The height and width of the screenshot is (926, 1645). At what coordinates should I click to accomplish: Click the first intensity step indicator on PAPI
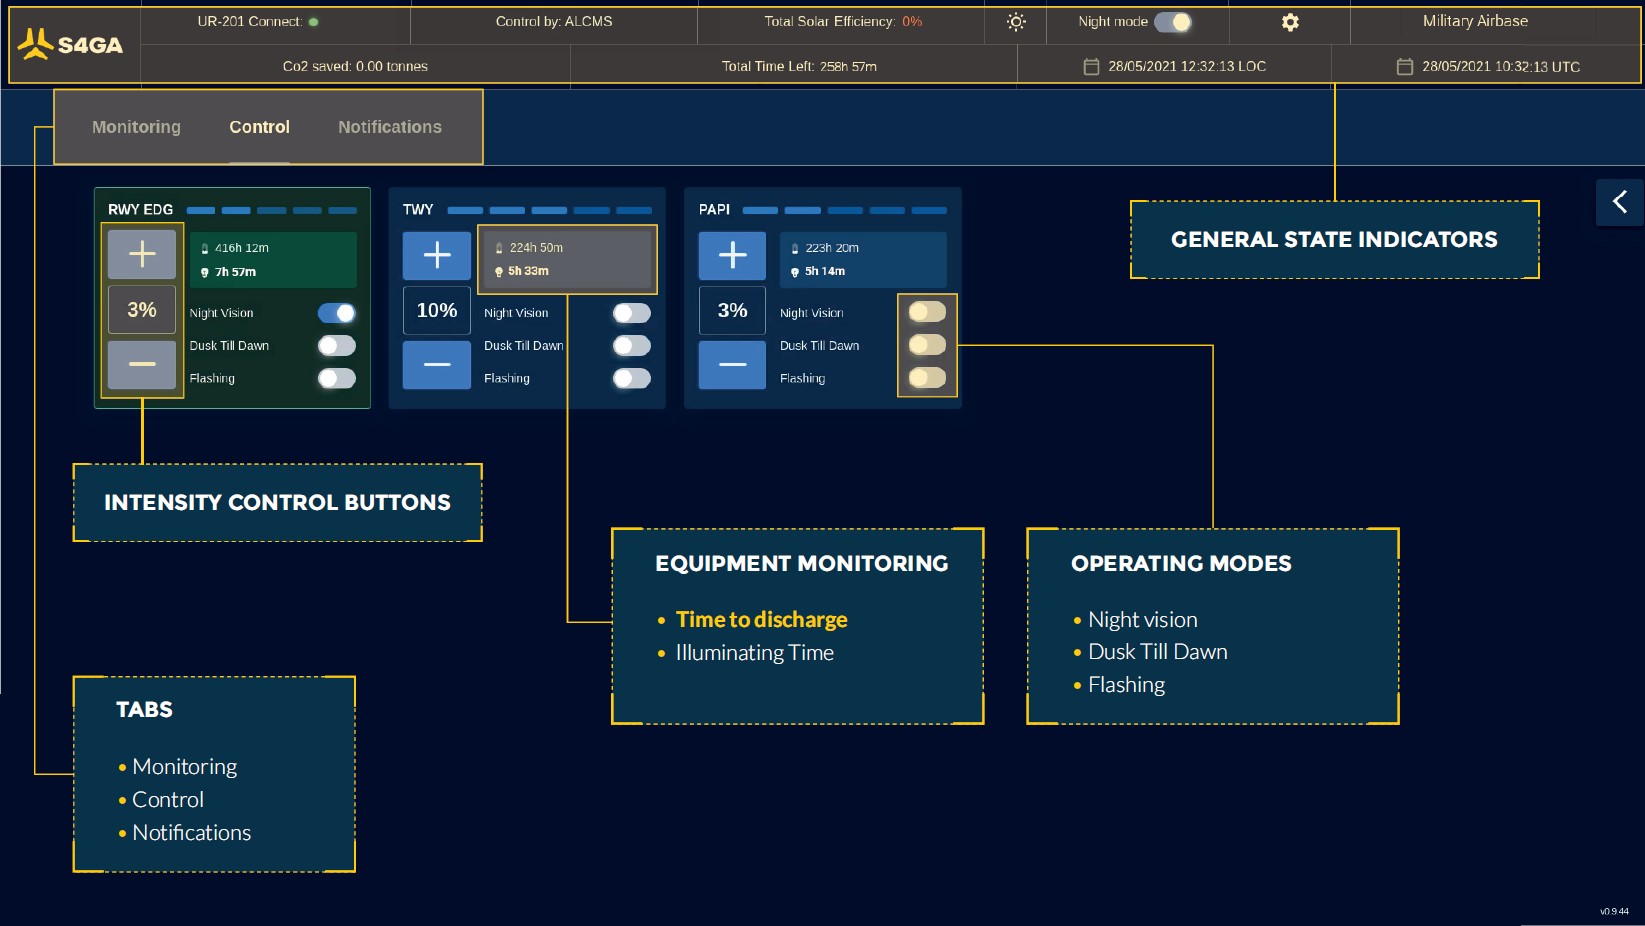coord(760,211)
